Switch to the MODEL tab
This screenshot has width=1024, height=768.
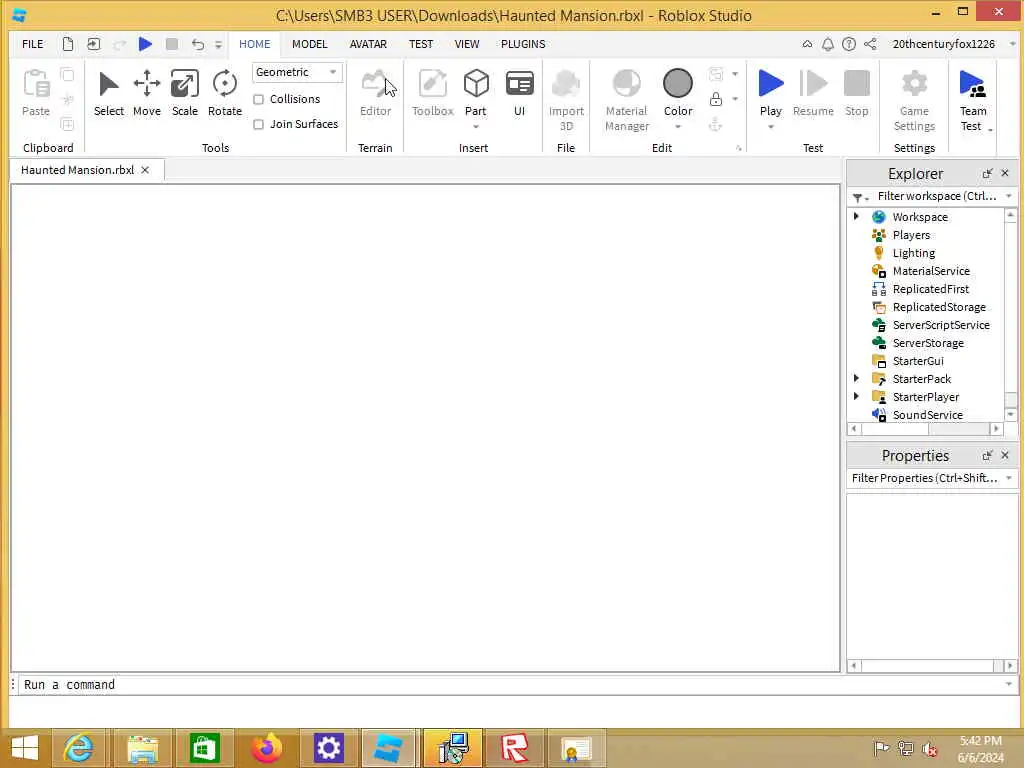310,44
